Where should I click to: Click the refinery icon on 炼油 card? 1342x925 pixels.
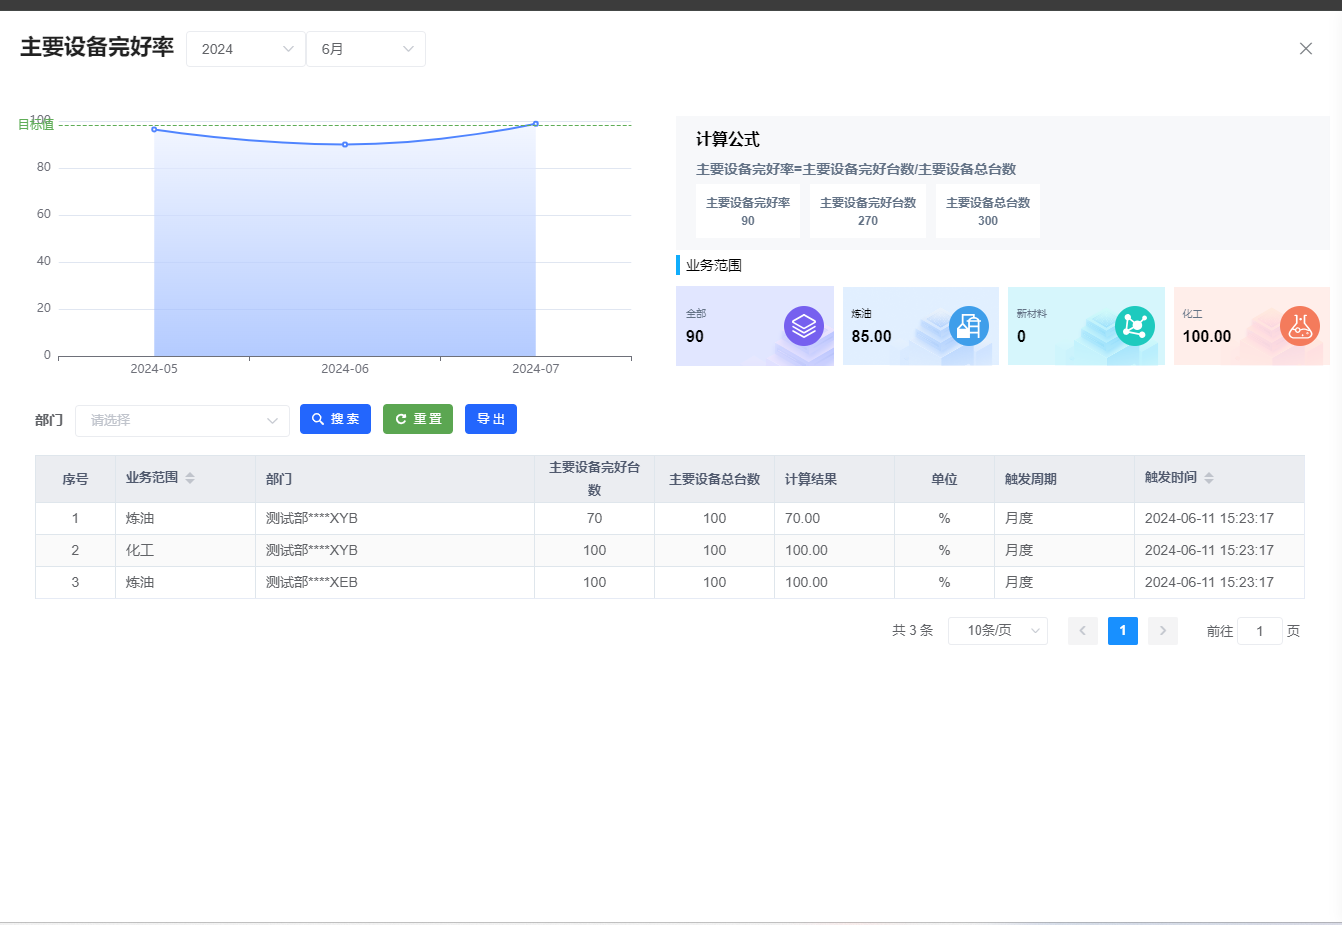pos(969,326)
